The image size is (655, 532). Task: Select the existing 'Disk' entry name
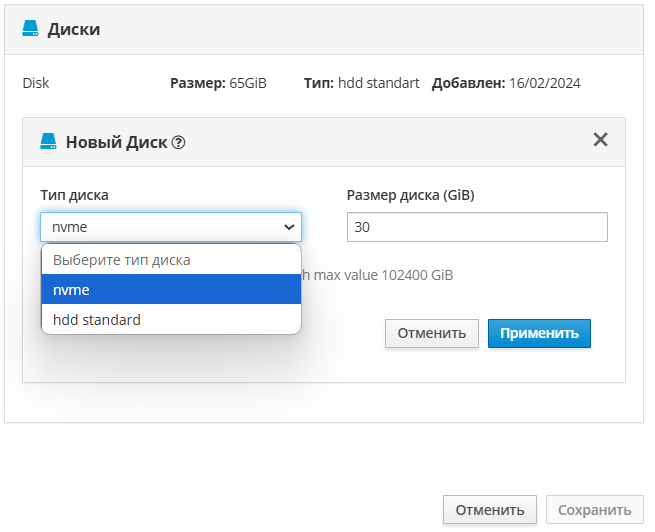point(36,83)
